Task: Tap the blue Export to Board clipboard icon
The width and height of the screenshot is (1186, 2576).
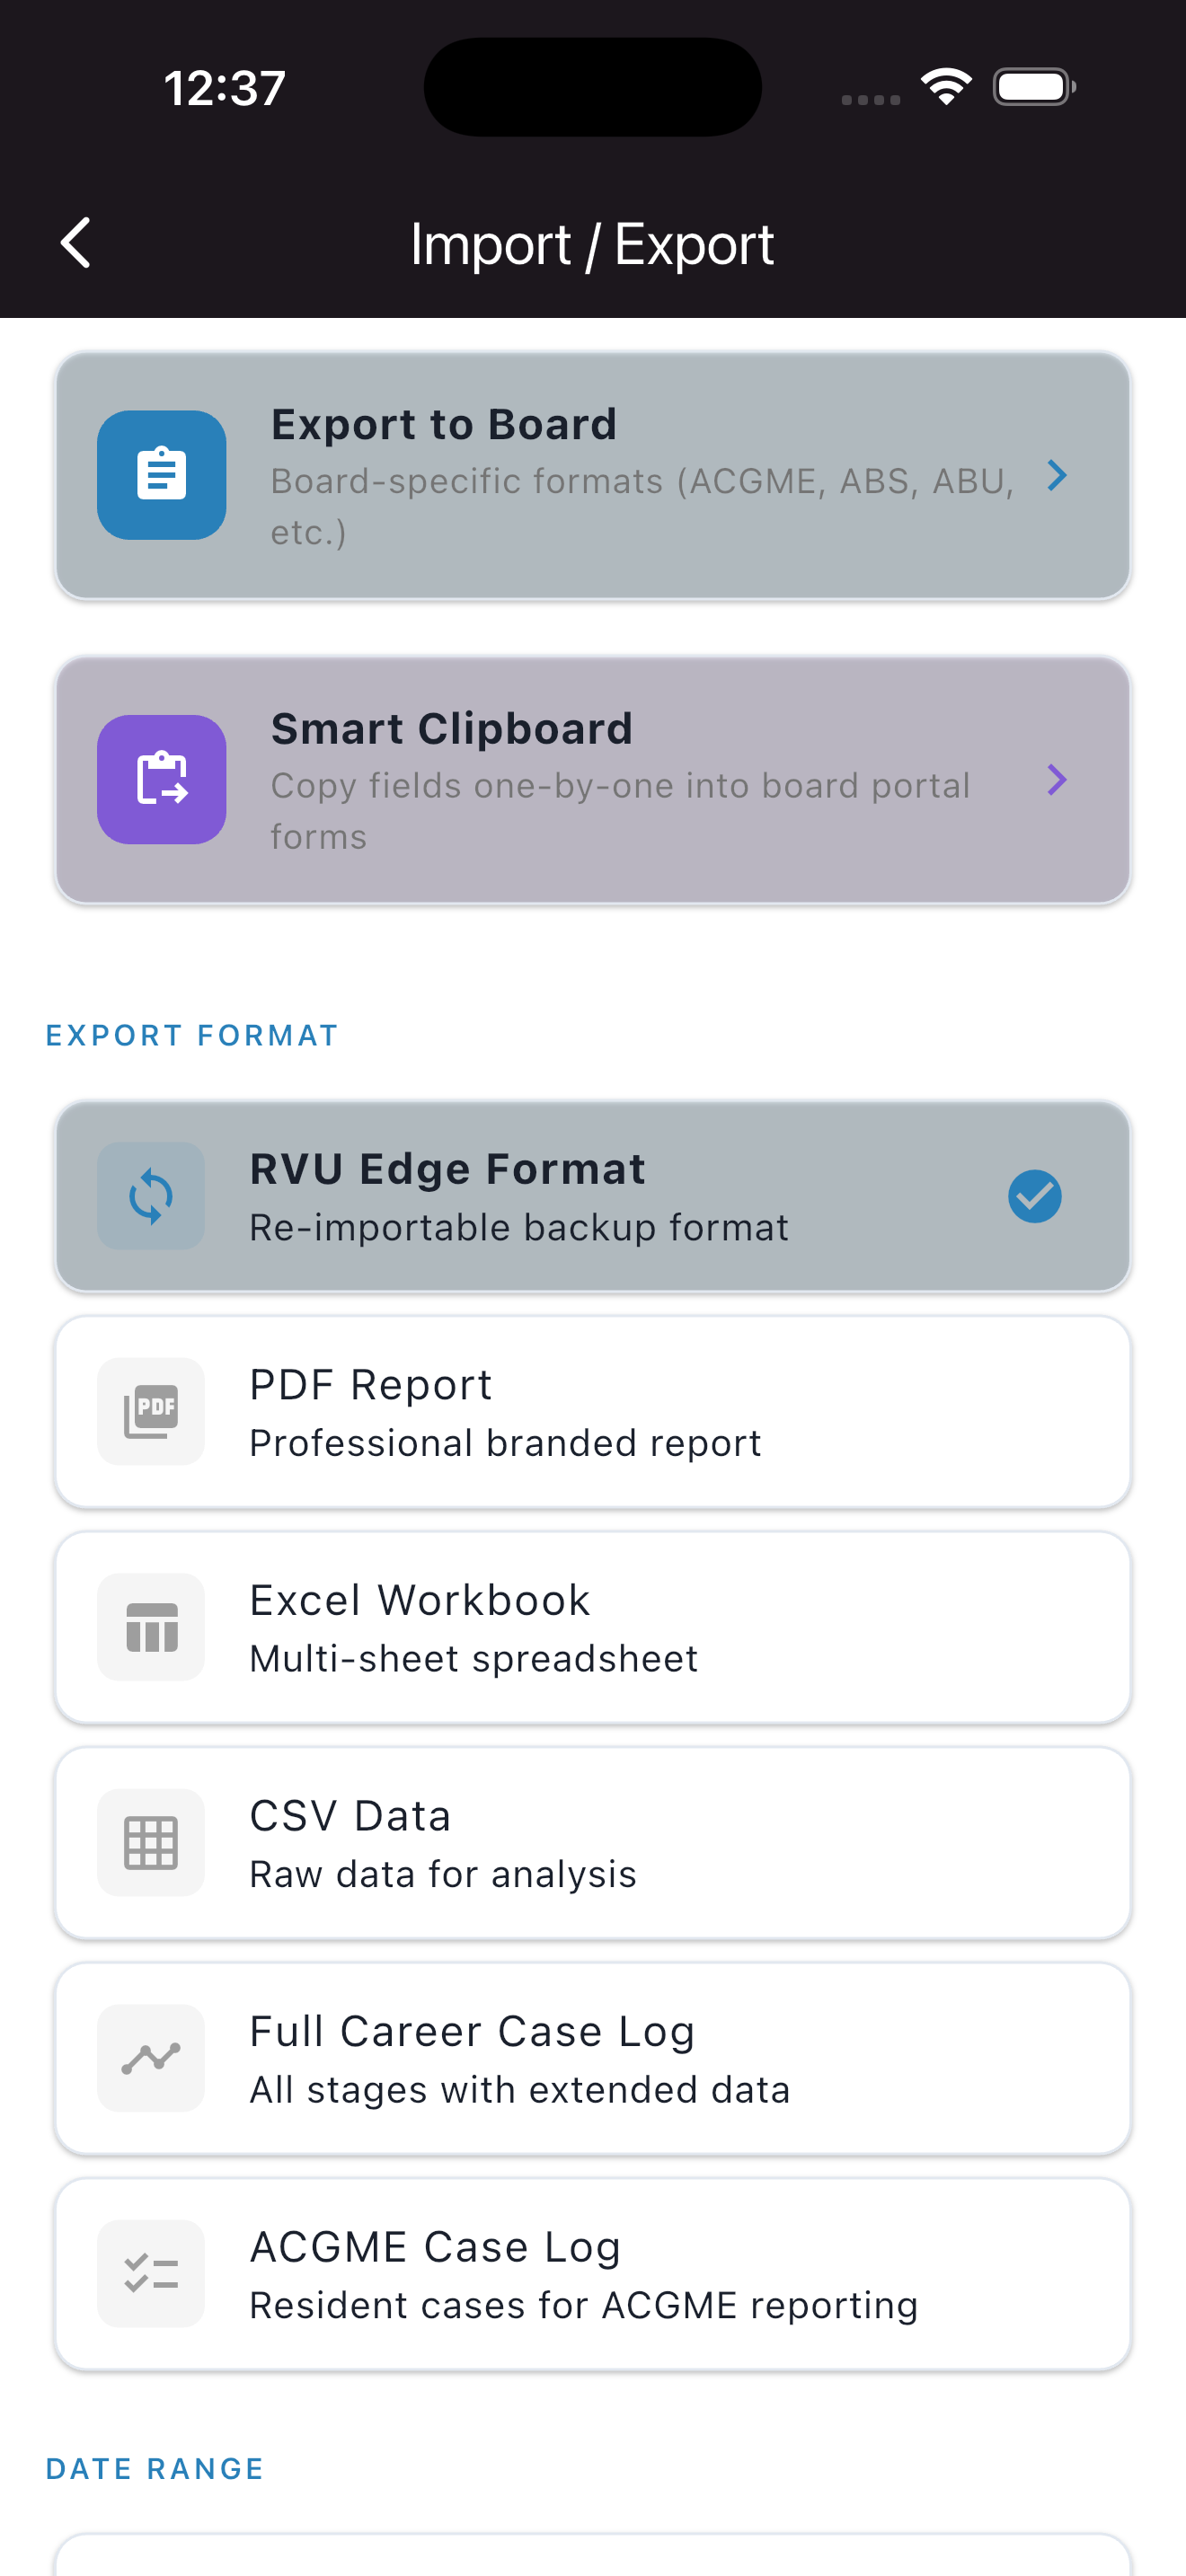Action: click(x=161, y=475)
